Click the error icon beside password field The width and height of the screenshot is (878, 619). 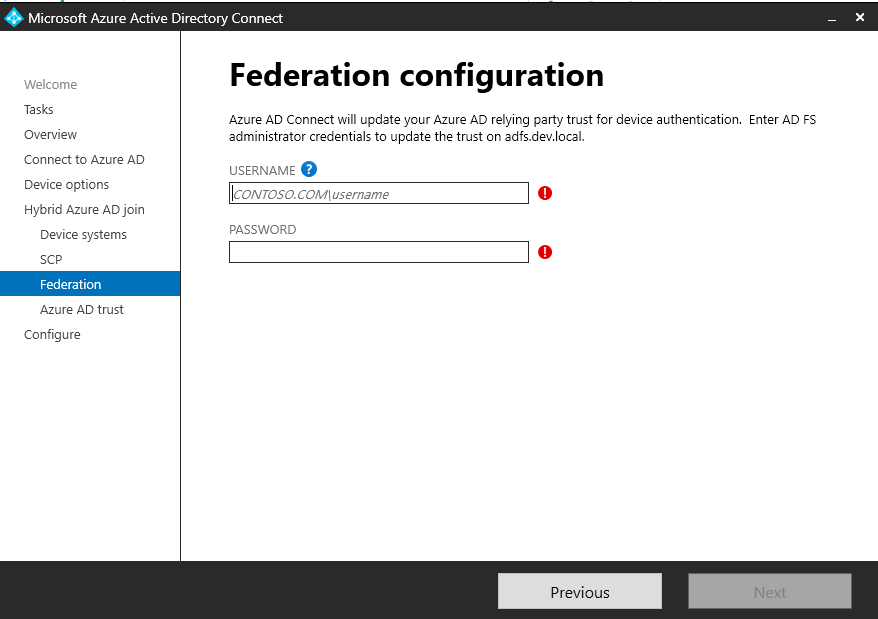[545, 252]
